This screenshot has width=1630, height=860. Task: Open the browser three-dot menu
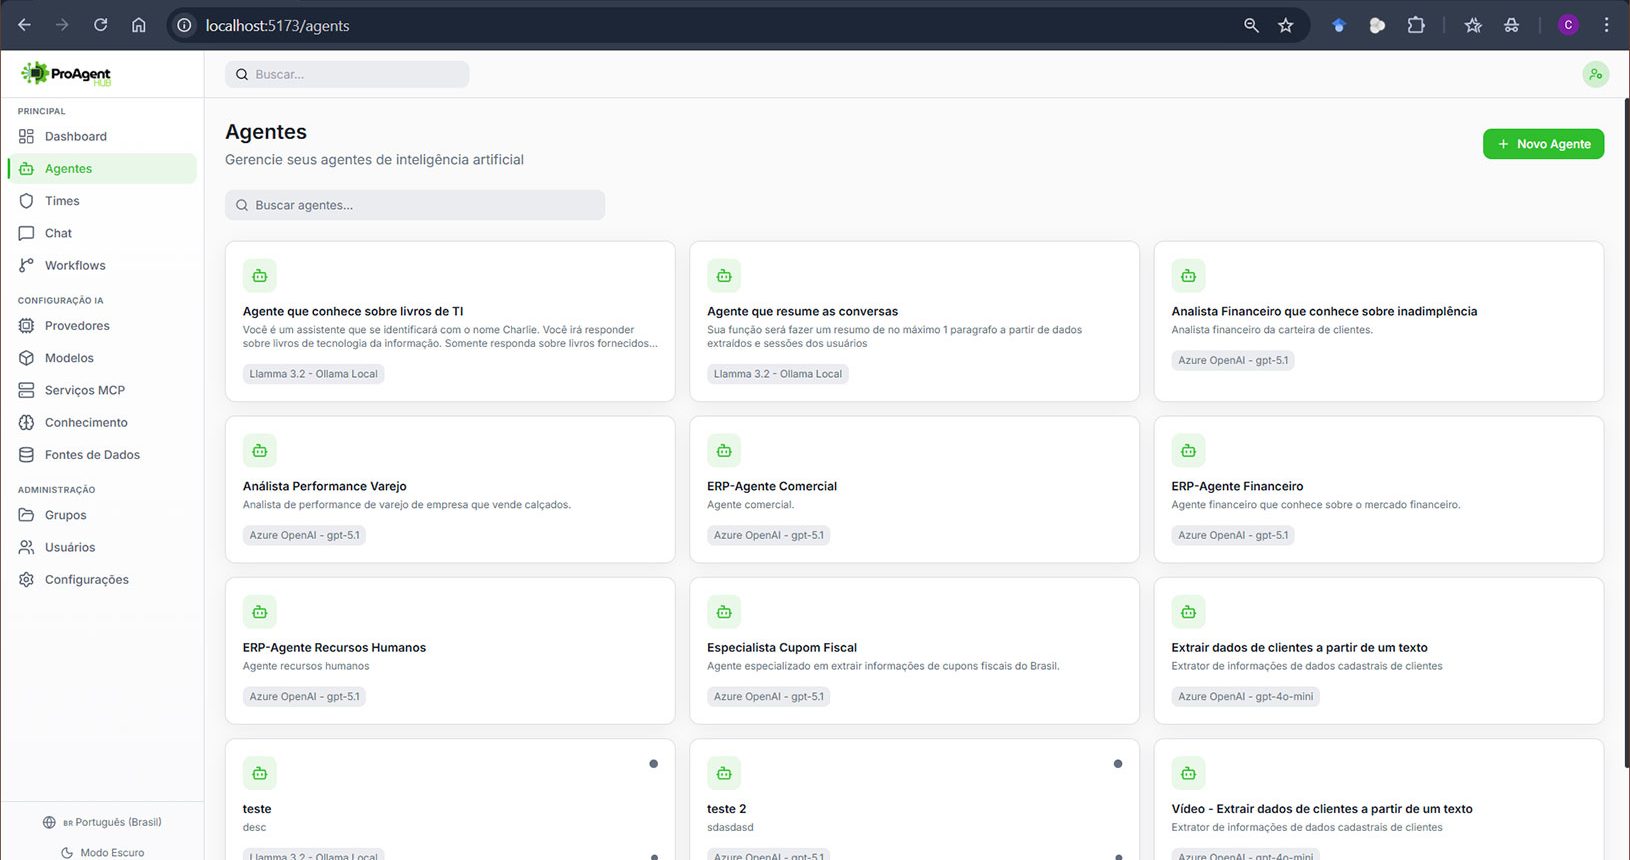click(1606, 25)
